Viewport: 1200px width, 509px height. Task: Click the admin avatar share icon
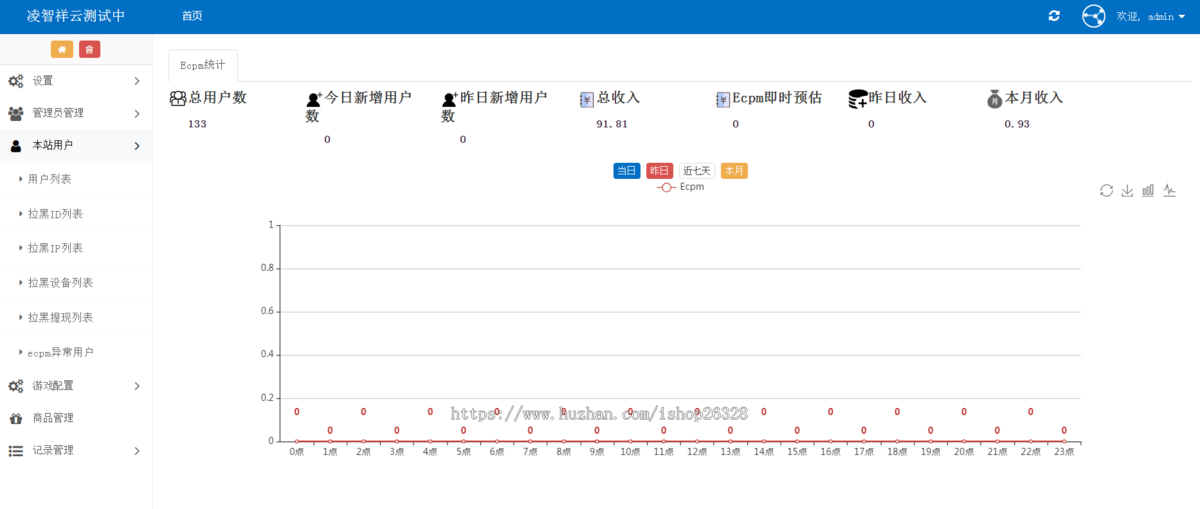click(1094, 16)
